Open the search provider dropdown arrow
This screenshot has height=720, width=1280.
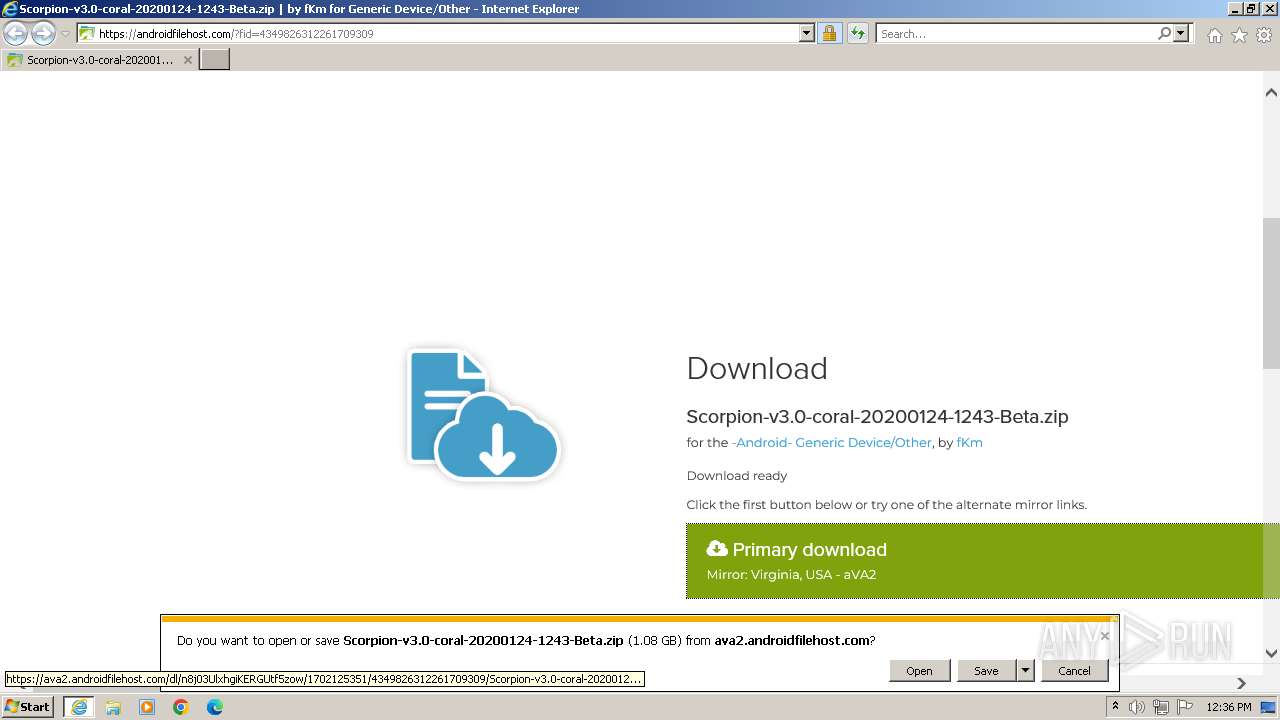click(1181, 33)
